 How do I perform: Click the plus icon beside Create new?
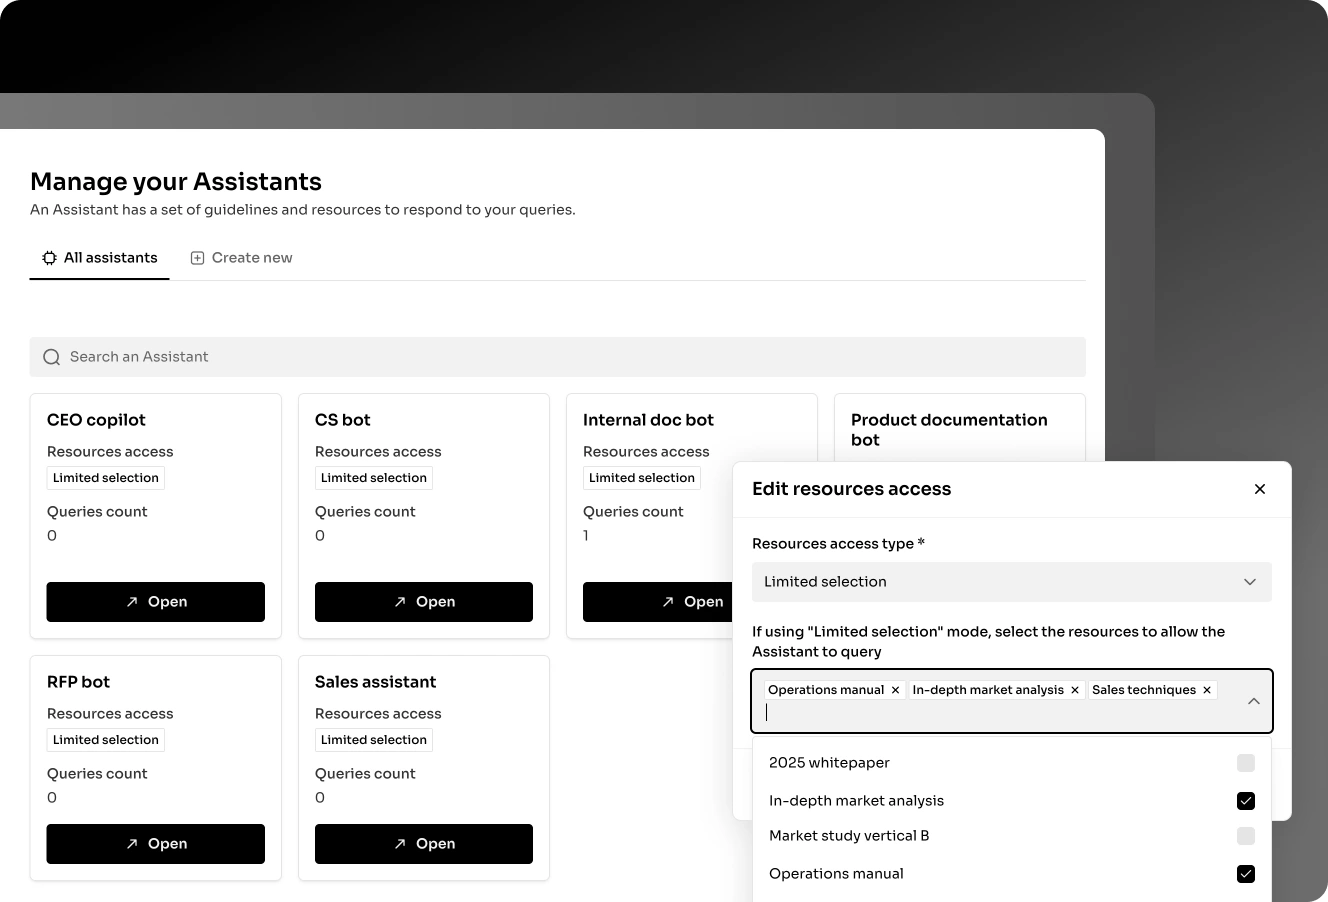click(x=197, y=257)
